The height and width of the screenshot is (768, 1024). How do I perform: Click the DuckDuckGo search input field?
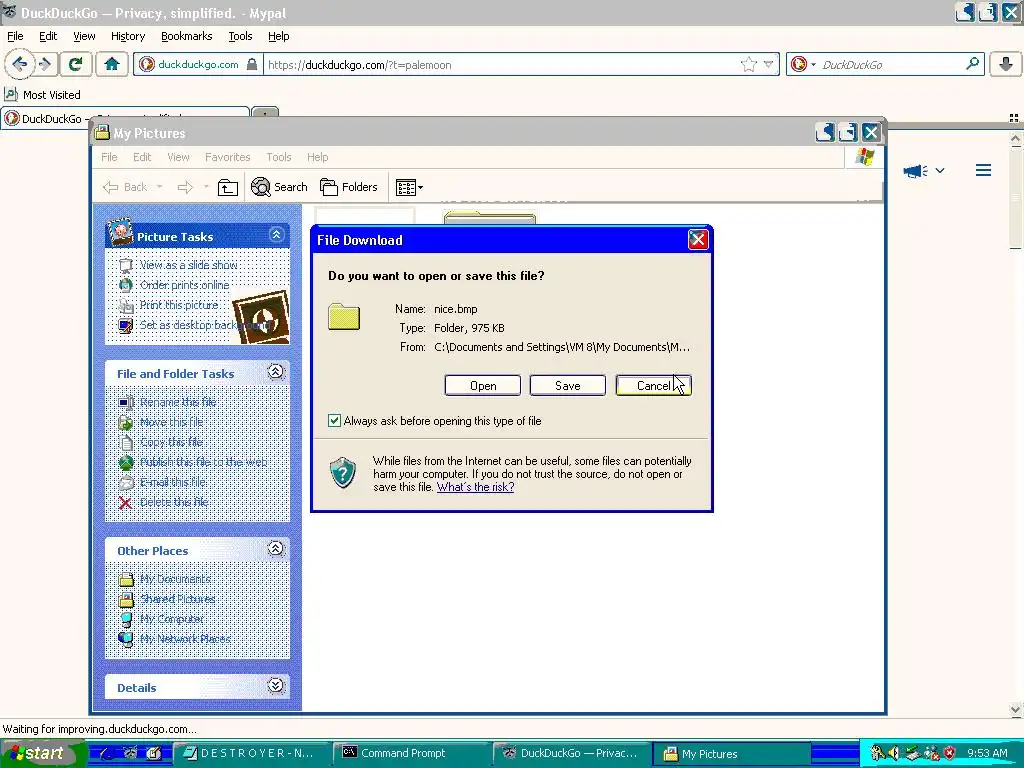tap(891, 64)
